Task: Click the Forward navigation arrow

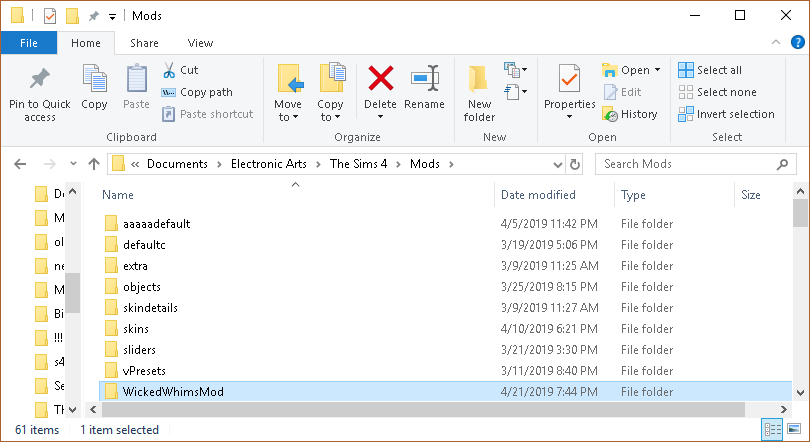Action: pos(50,164)
